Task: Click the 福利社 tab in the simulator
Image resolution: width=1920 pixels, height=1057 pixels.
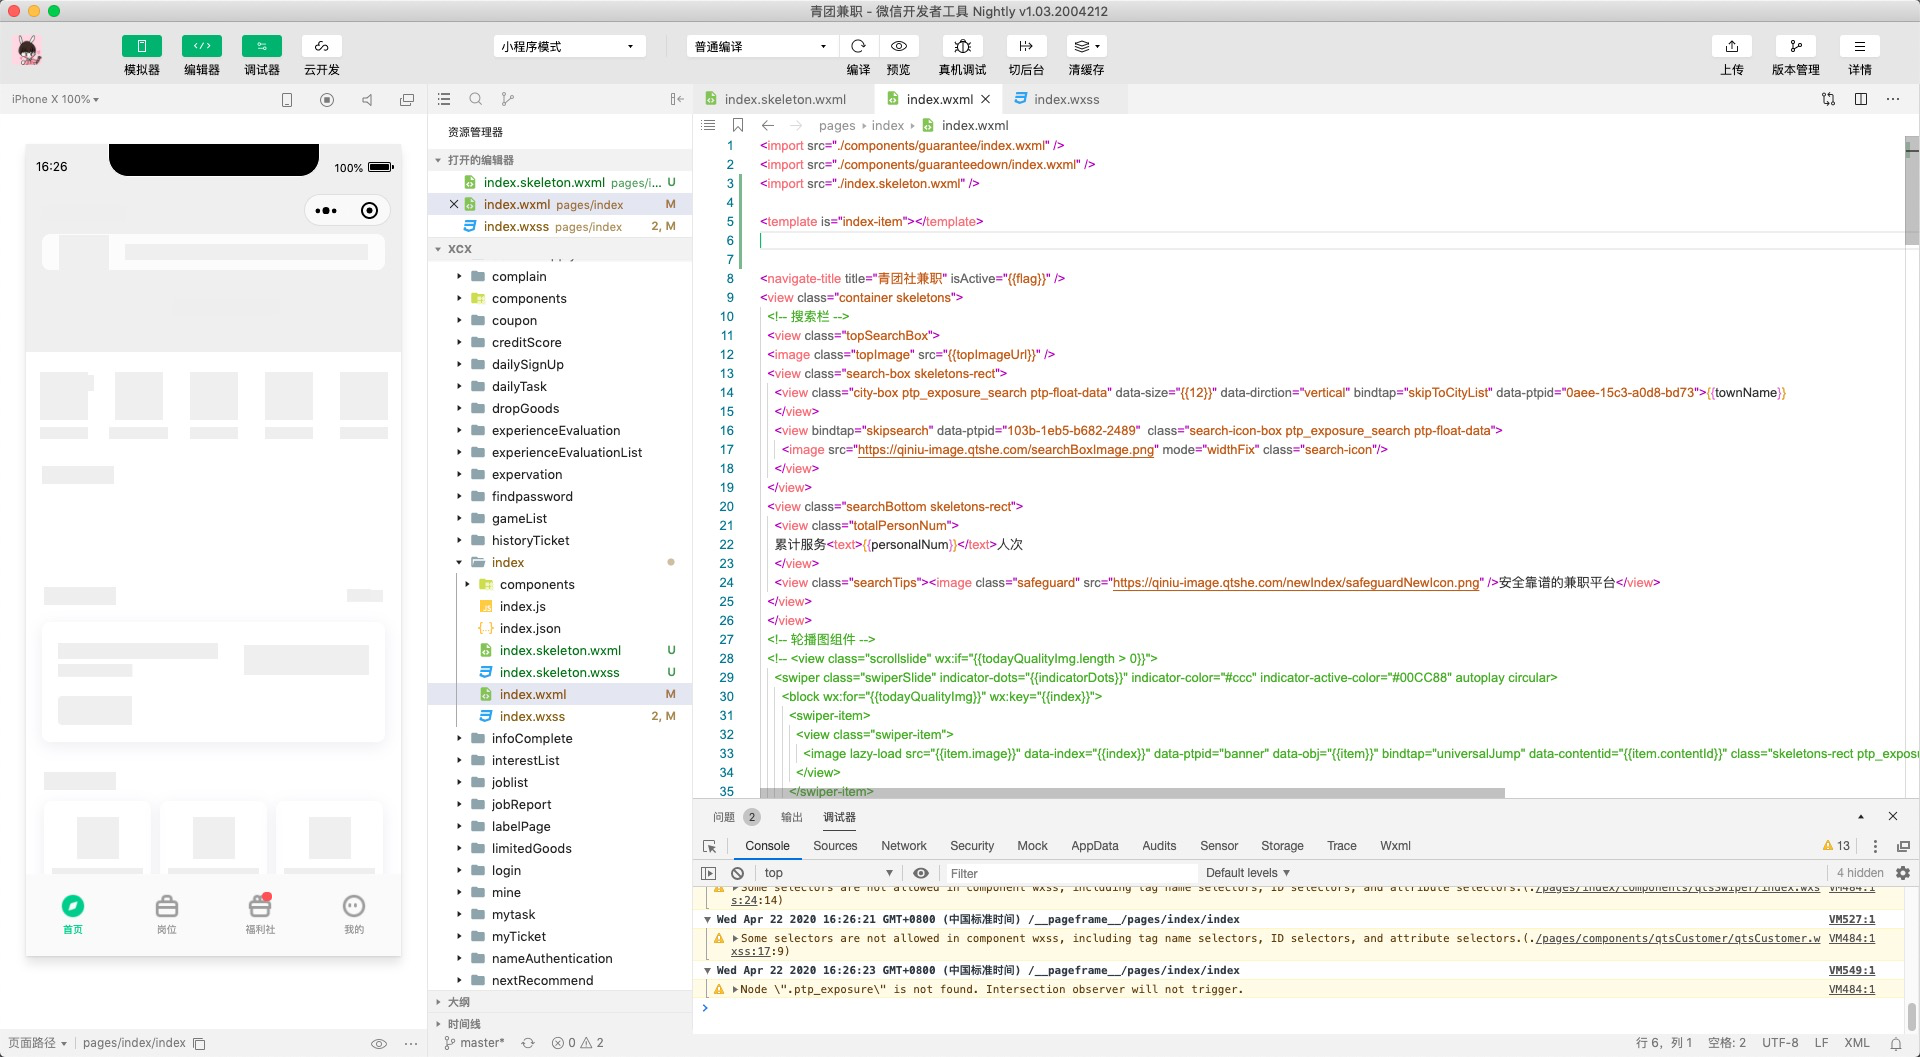Action: coord(260,913)
